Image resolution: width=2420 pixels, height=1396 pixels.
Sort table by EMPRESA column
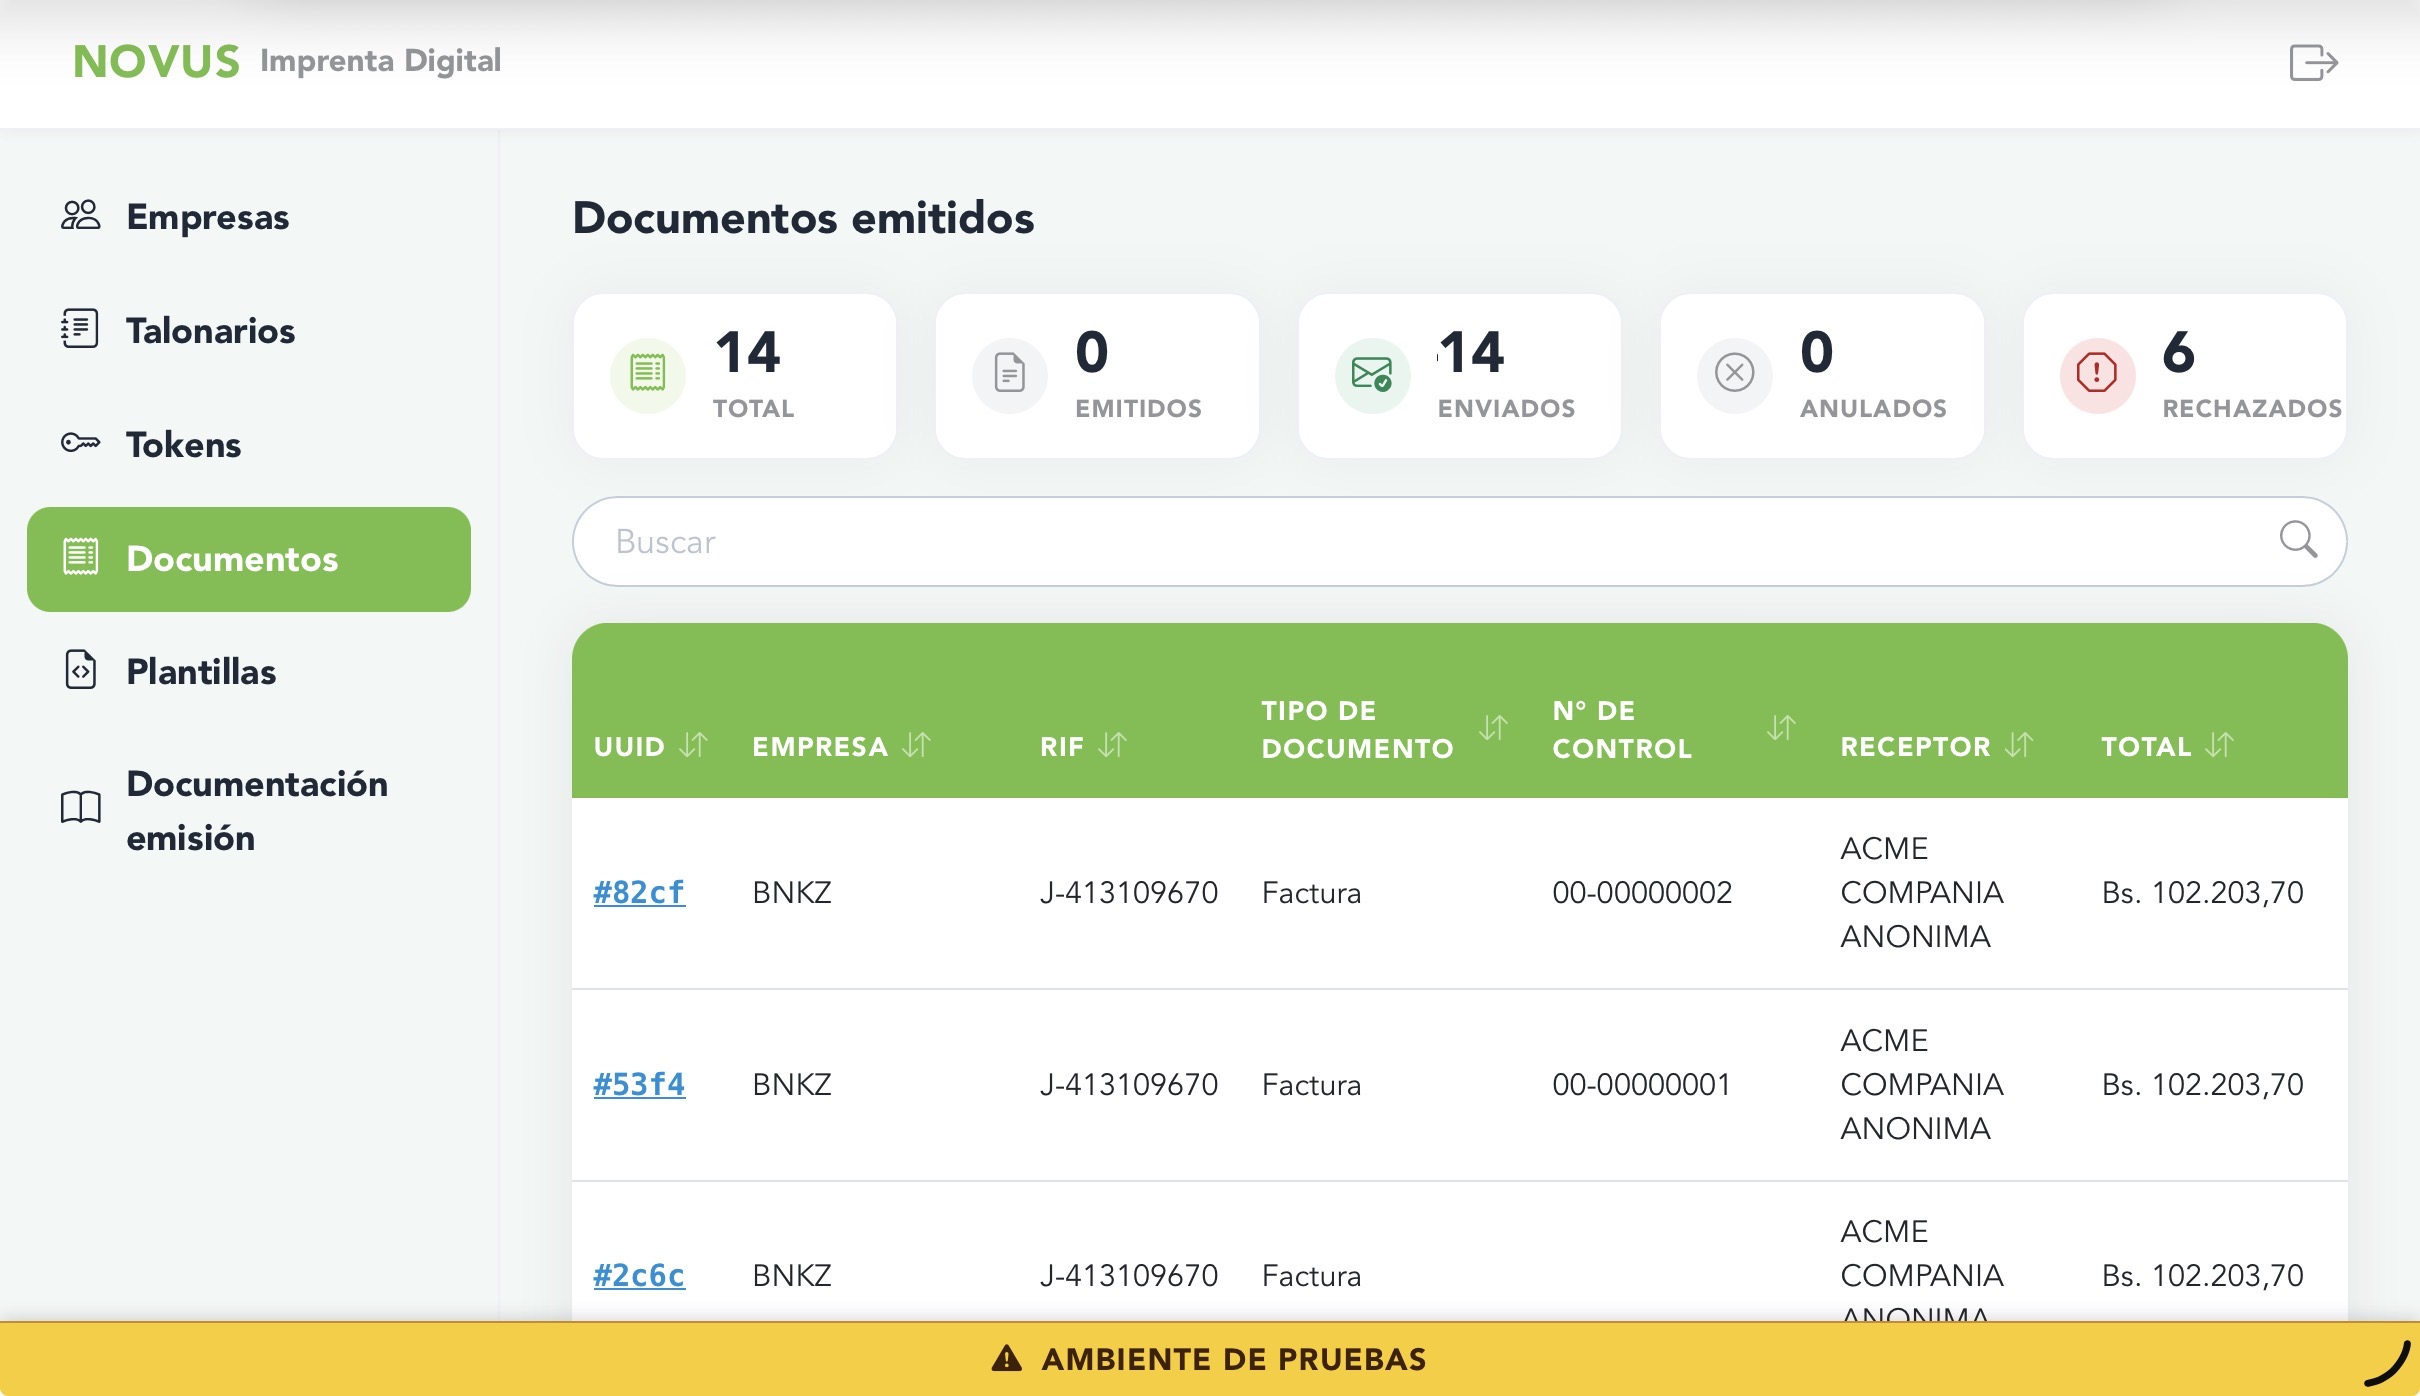[x=916, y=745]
